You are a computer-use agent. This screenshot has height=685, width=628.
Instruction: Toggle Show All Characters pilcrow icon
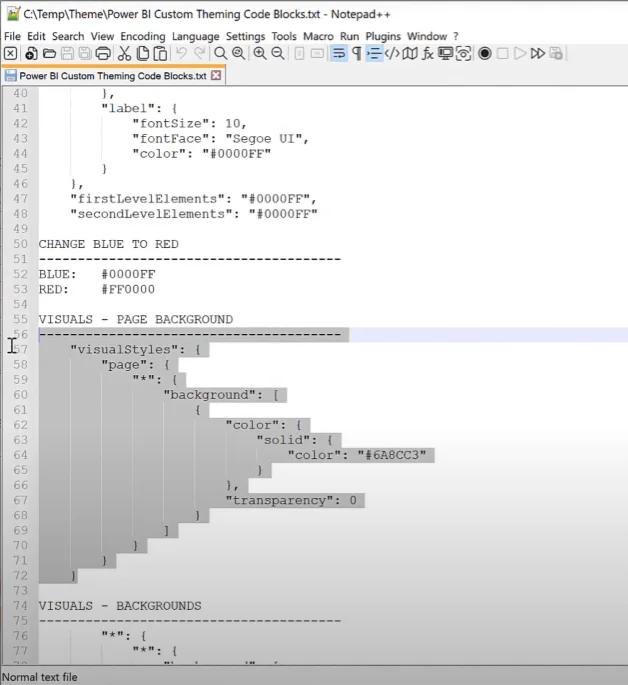pos(356,54)
